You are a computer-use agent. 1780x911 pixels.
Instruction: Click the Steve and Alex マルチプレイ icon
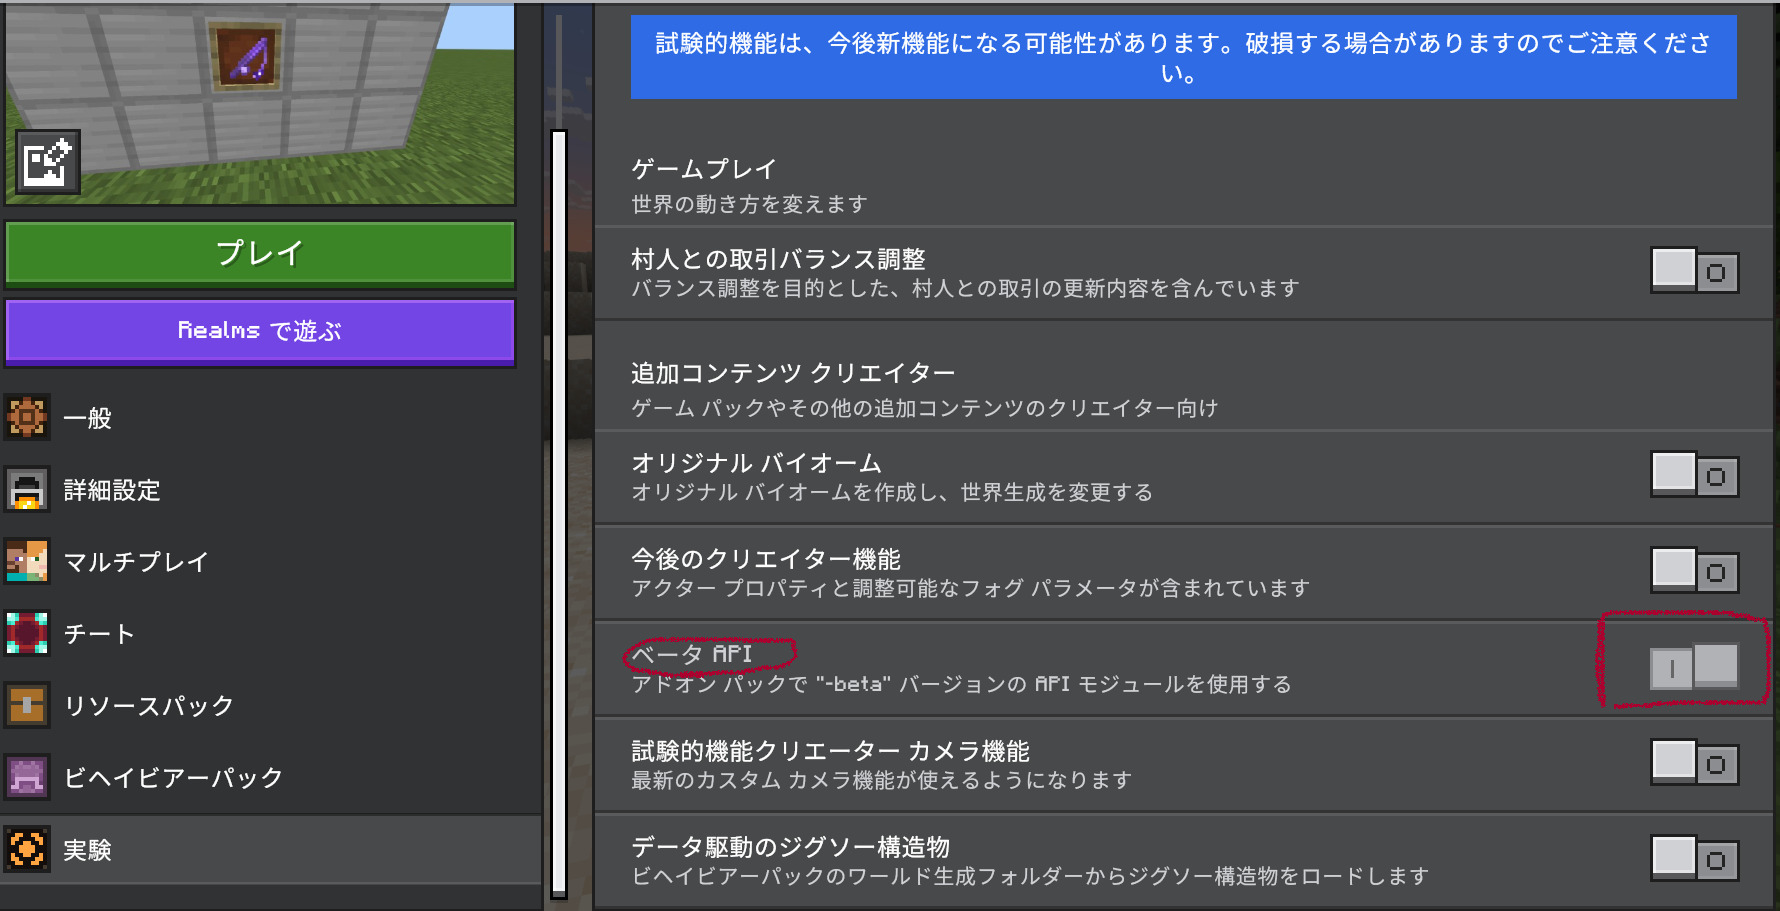tap(27, 562)
